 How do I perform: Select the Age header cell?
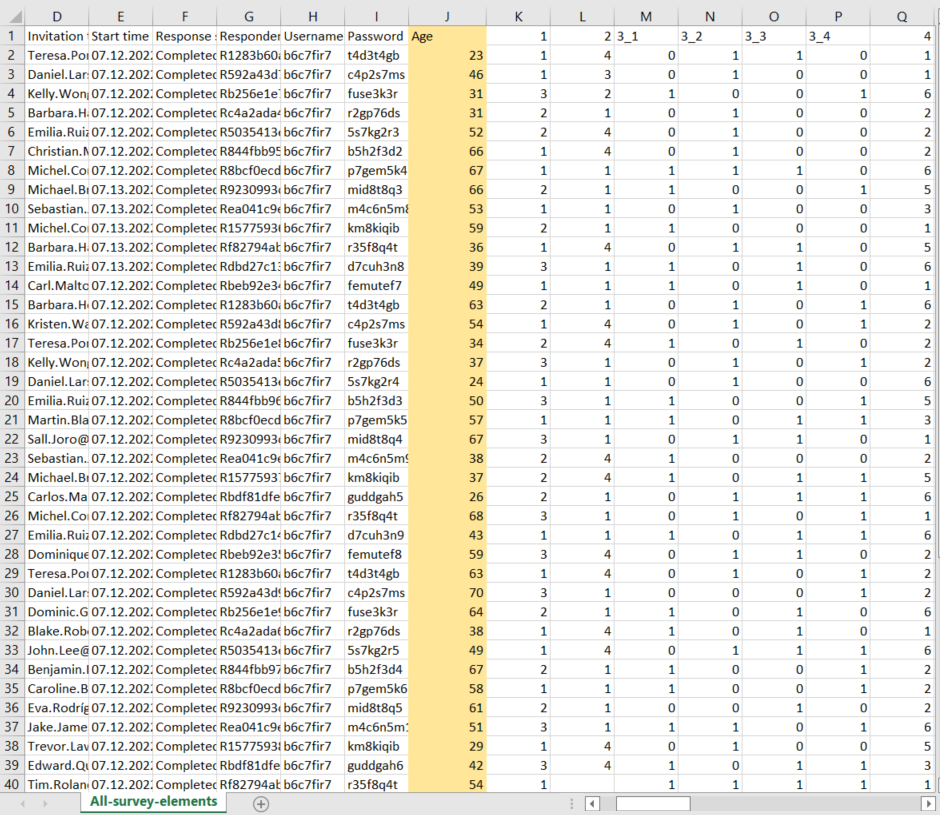(x=447, y=36)
